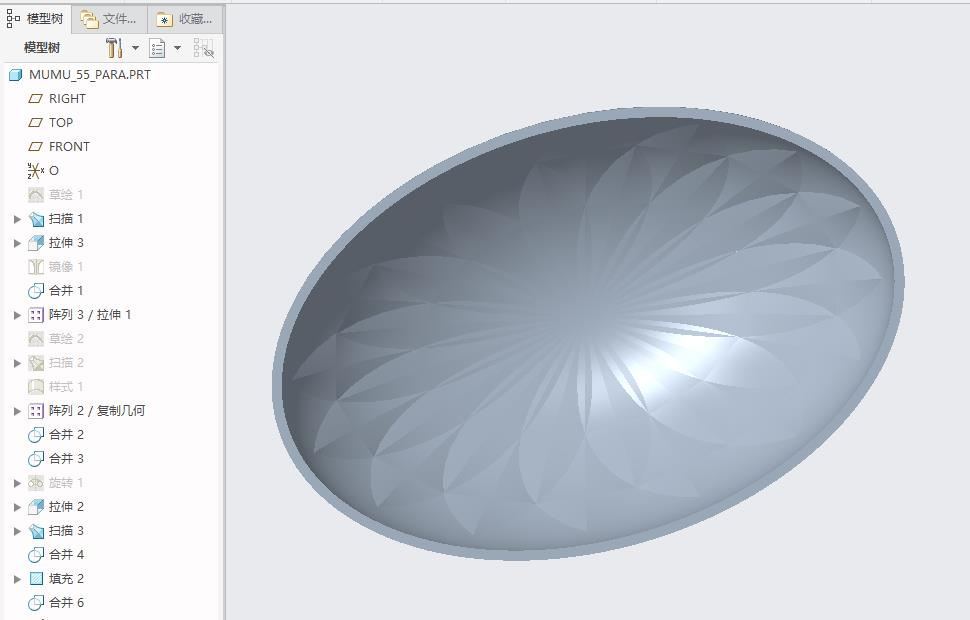
Task: Select the 合并 3 merge feature
Action: pyautogui.click(x=66, y=459)
